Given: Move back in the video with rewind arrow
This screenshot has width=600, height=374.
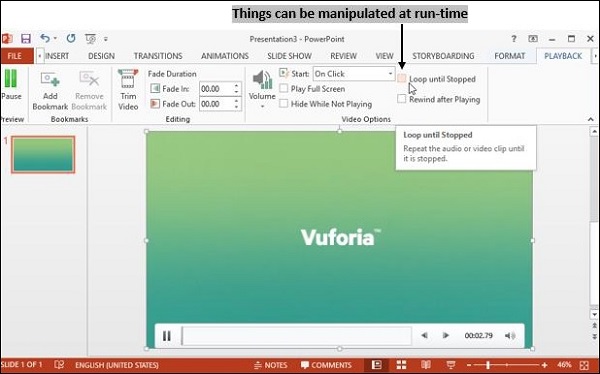Looking at the screenshot, I should point(424,335).
